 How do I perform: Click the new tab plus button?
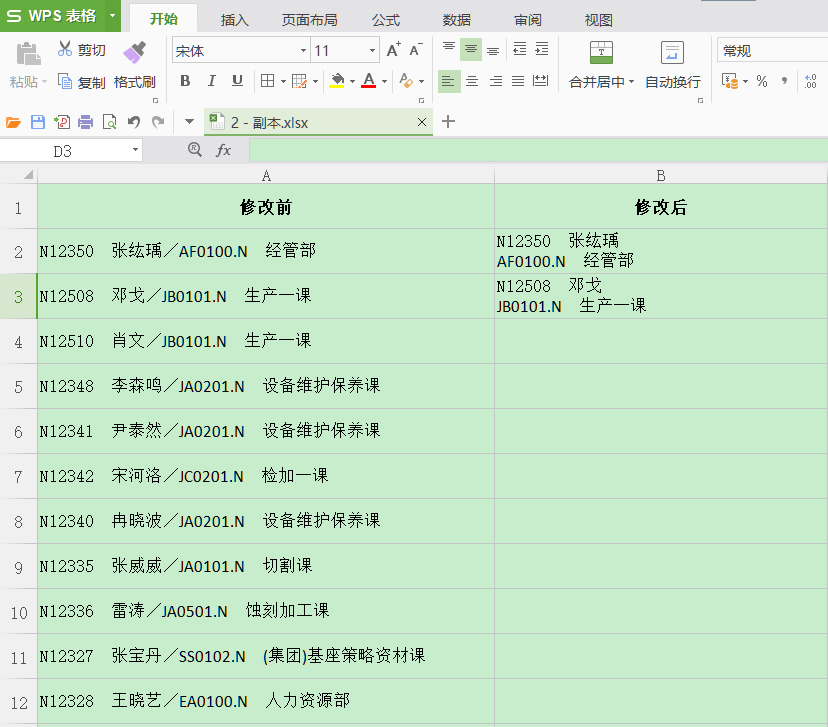448,122
